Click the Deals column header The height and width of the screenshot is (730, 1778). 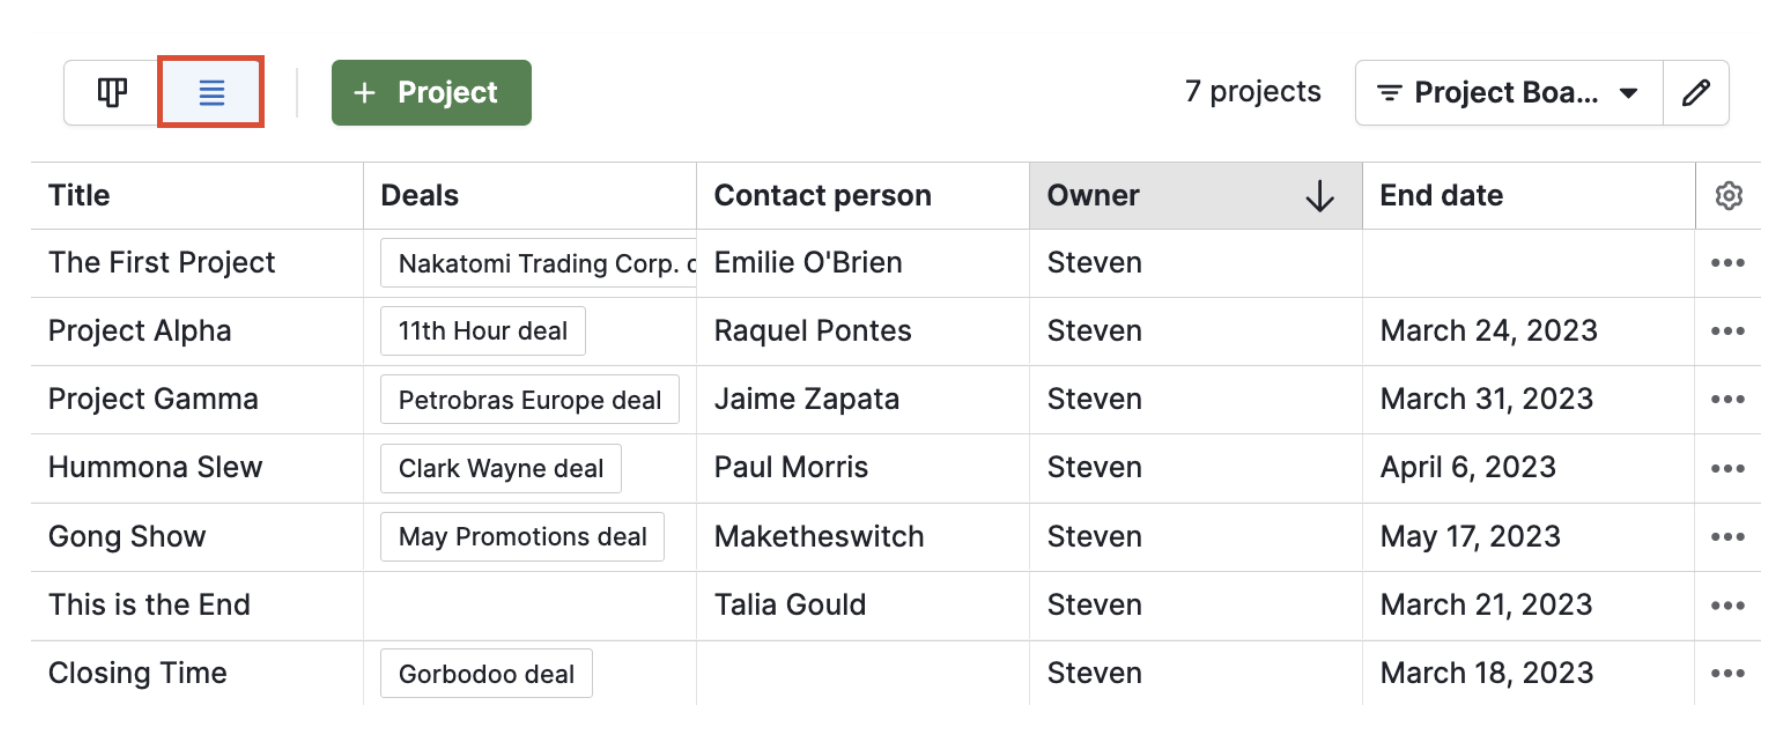(420, 196)
